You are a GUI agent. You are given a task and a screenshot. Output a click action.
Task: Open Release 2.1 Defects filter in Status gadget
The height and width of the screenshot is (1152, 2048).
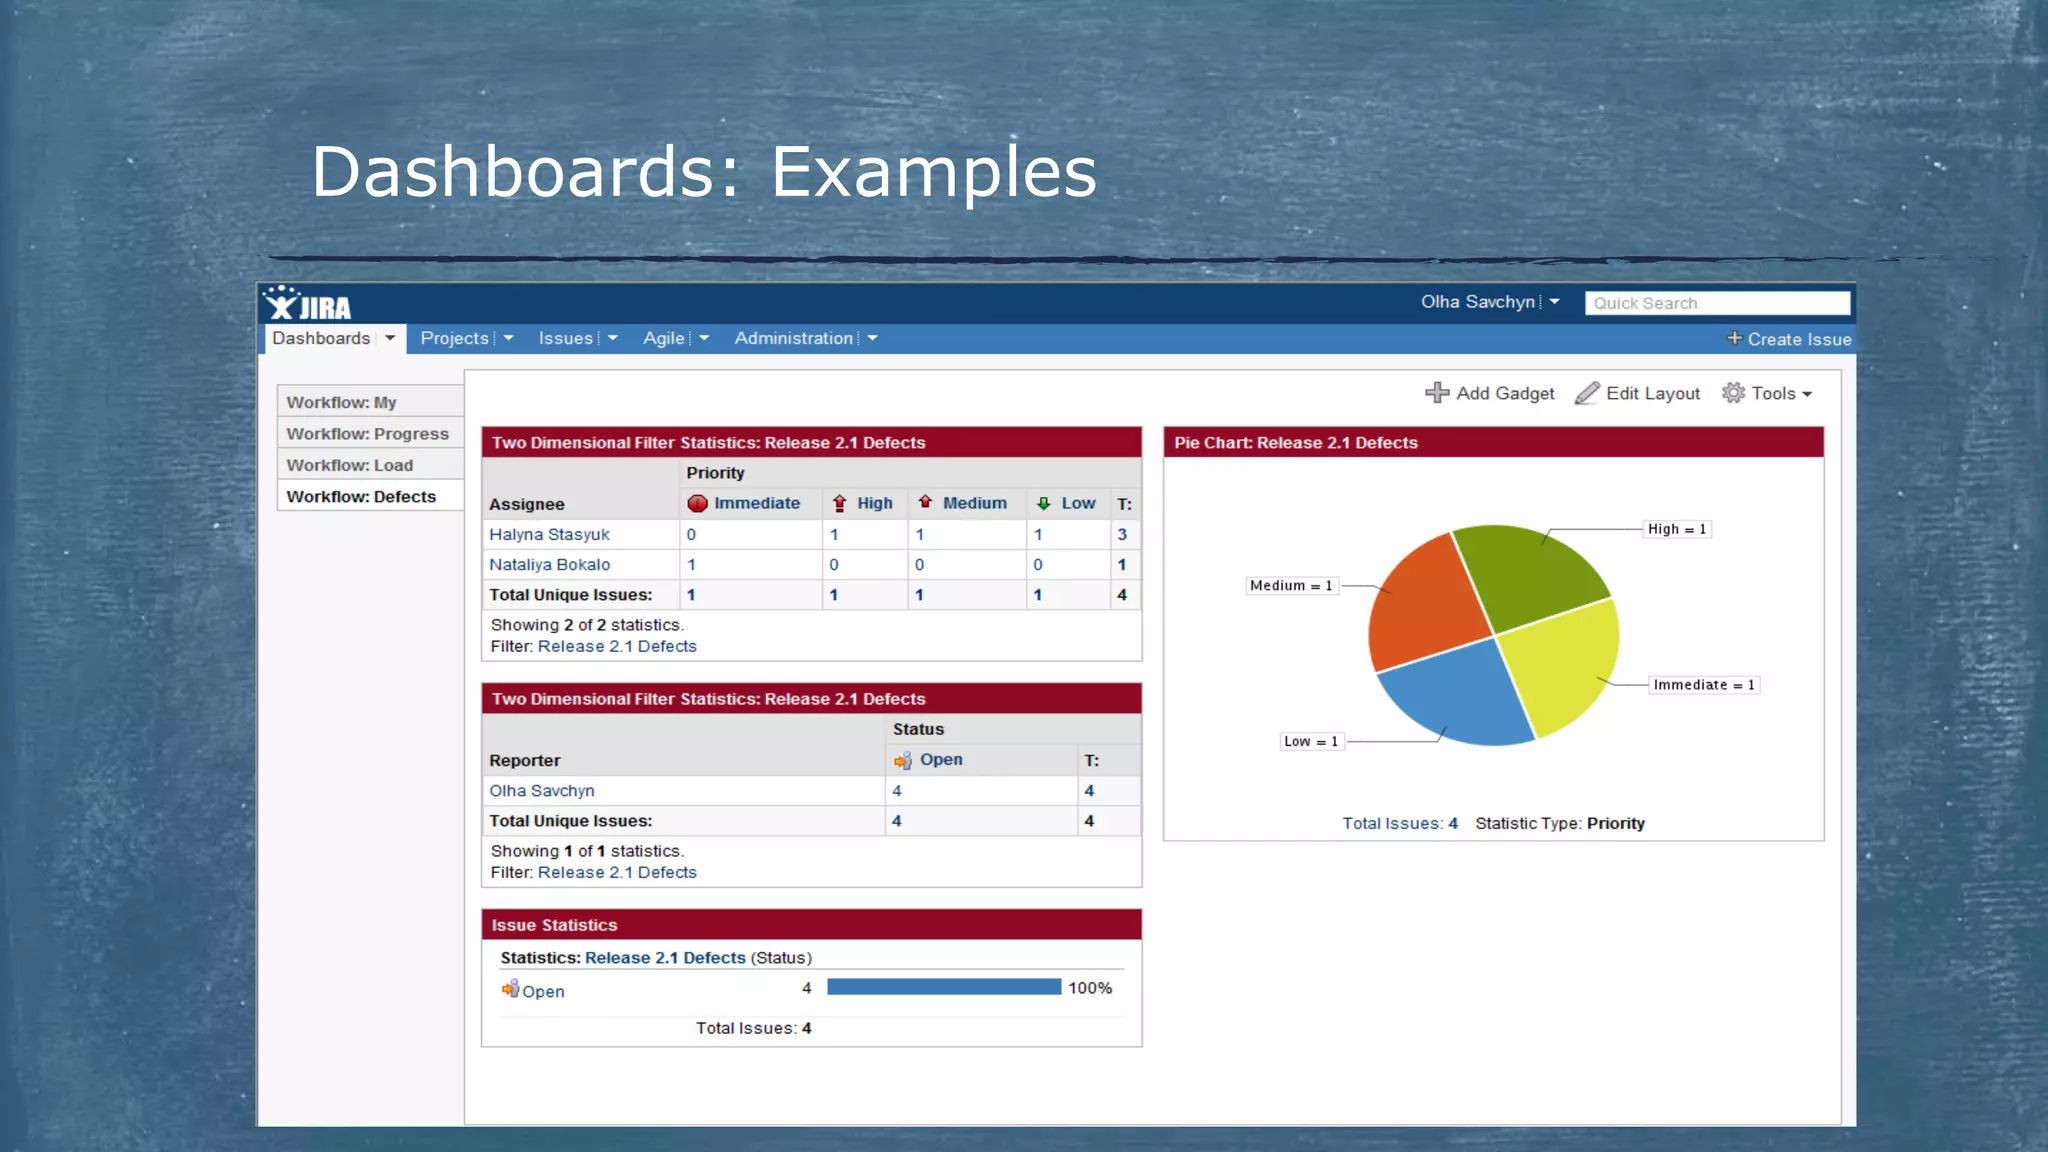click(x=617, y=872)
